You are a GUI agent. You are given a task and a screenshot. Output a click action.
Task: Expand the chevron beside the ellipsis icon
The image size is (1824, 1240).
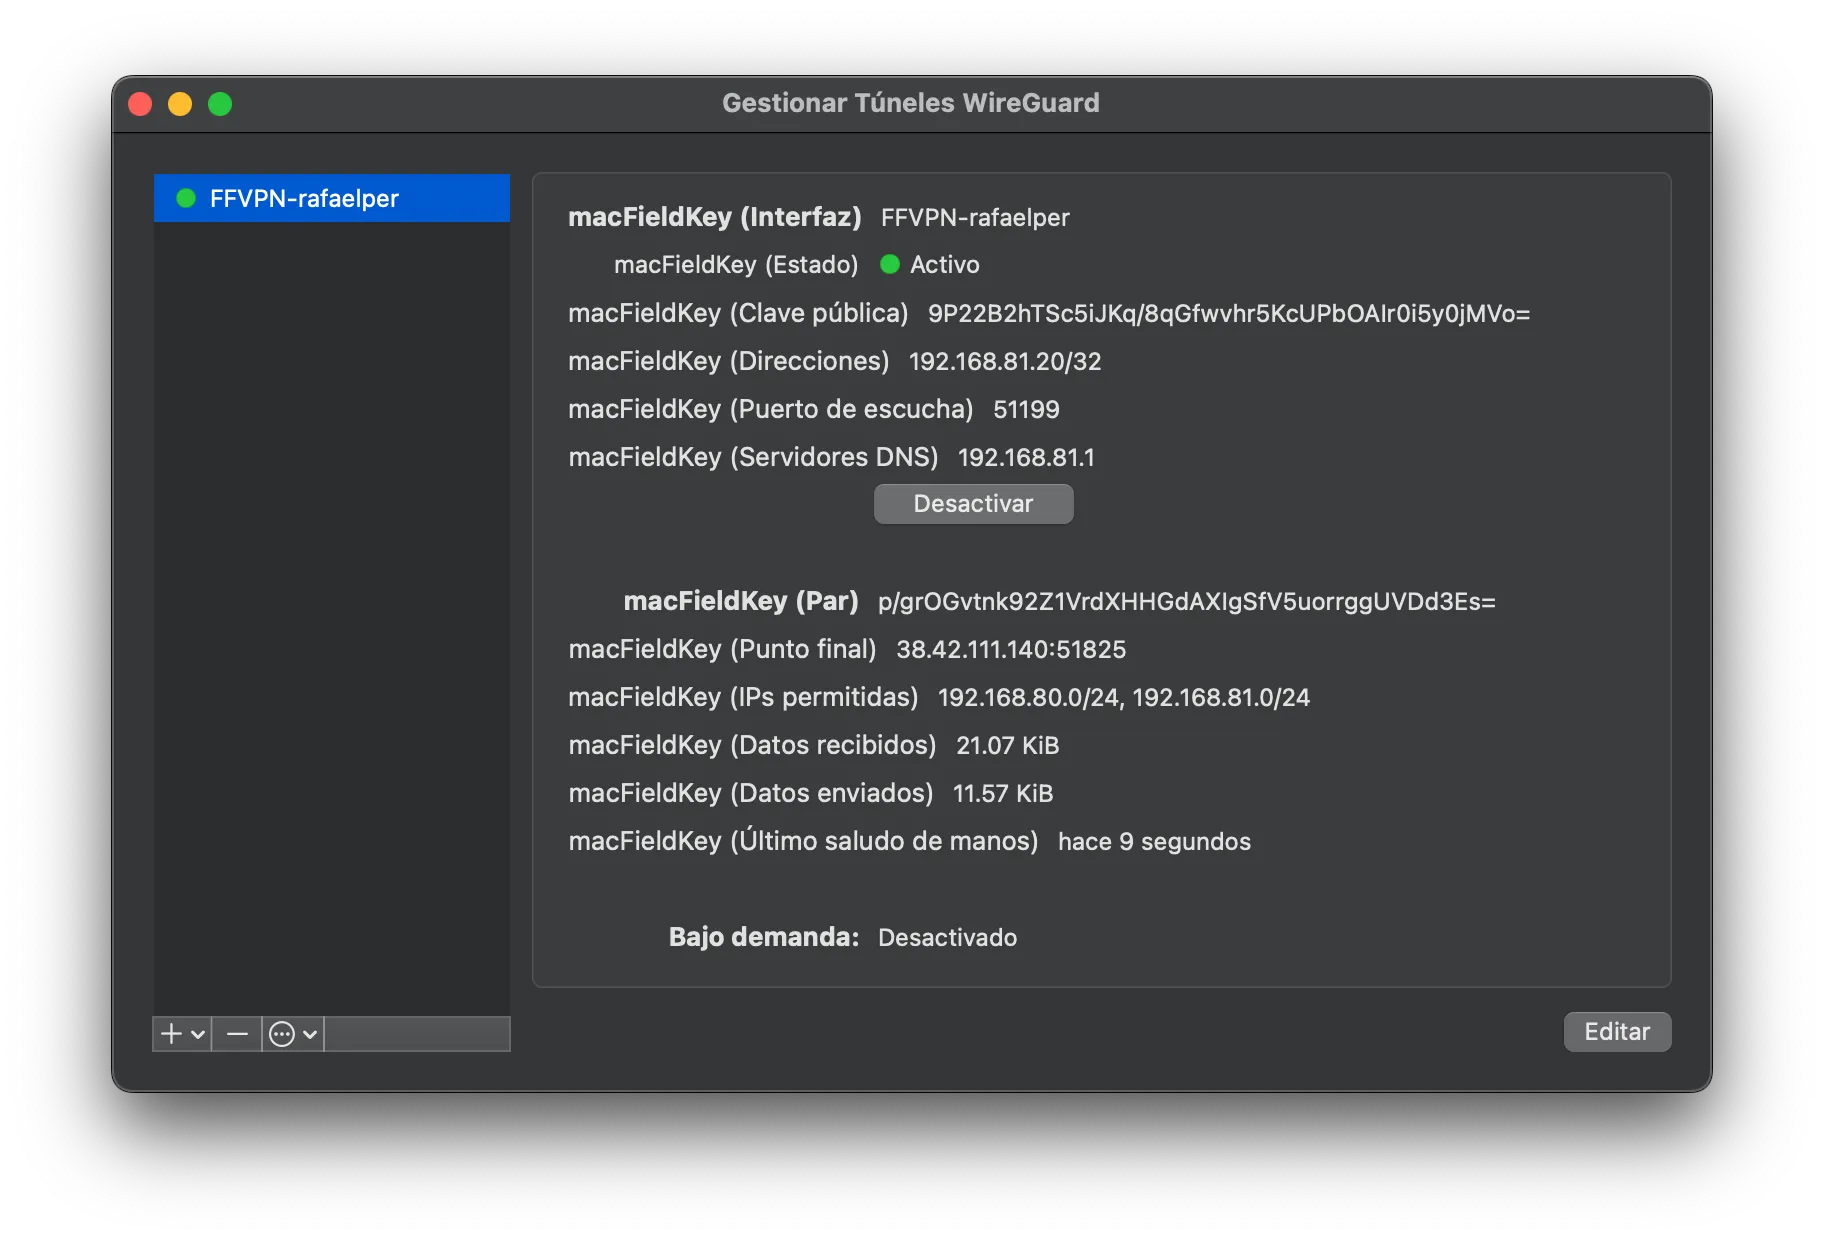(x=310, y=1034)
